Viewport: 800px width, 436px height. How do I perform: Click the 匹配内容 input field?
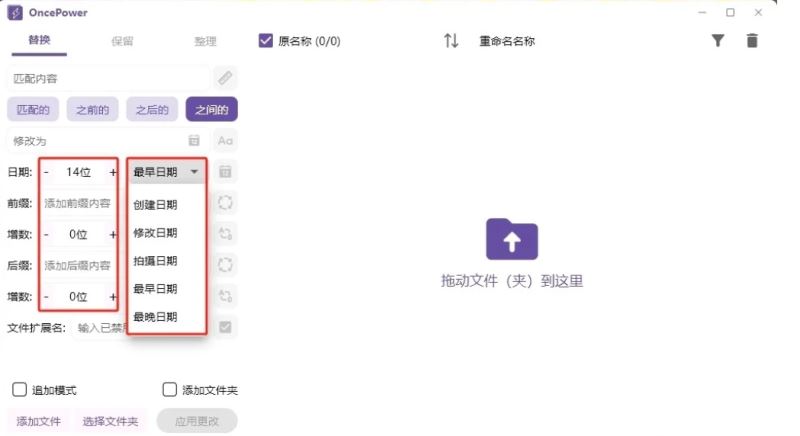point(109,79)
